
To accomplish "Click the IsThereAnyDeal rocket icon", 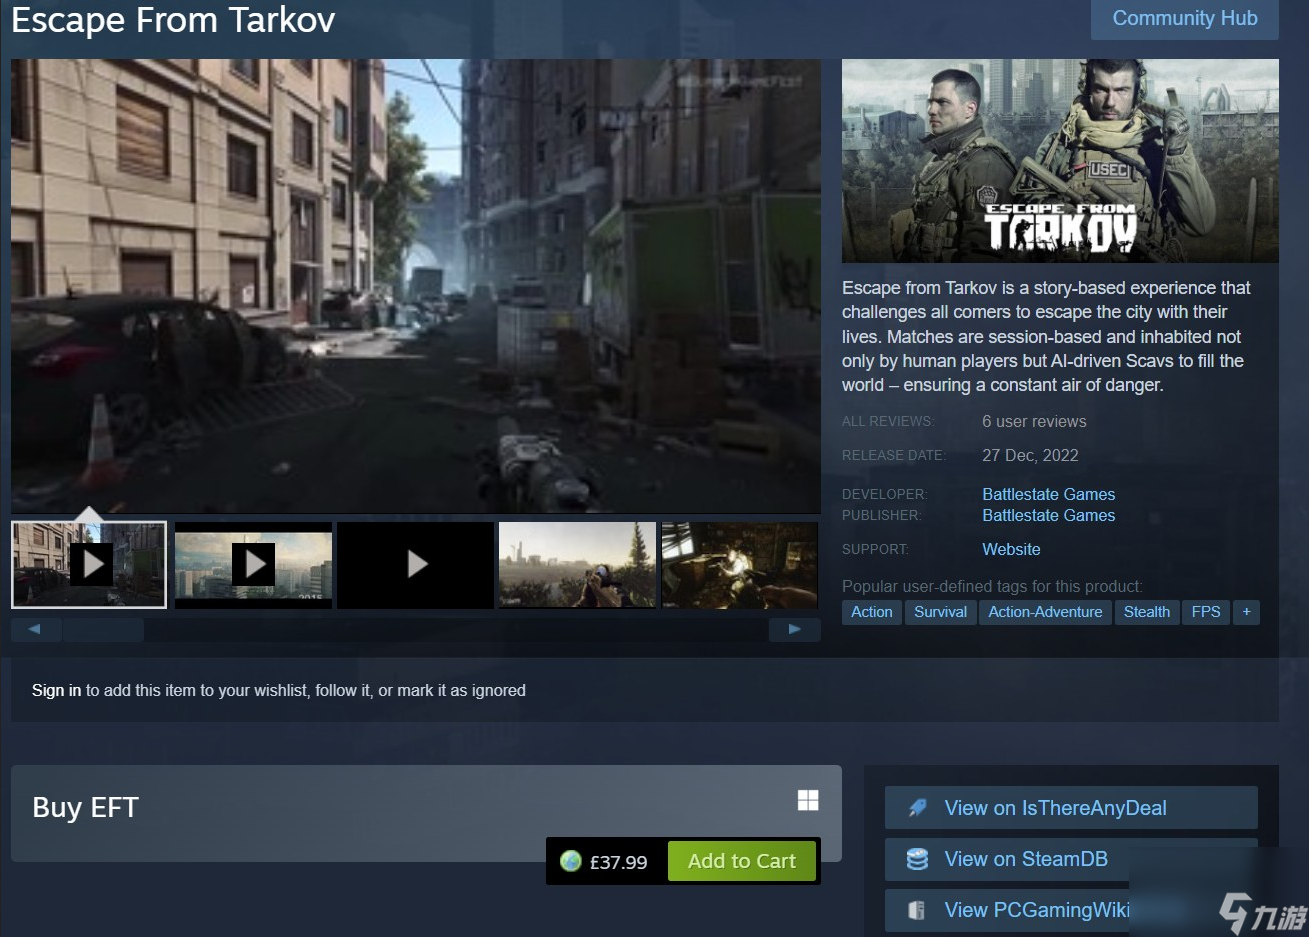I will [x=917, y=808].
